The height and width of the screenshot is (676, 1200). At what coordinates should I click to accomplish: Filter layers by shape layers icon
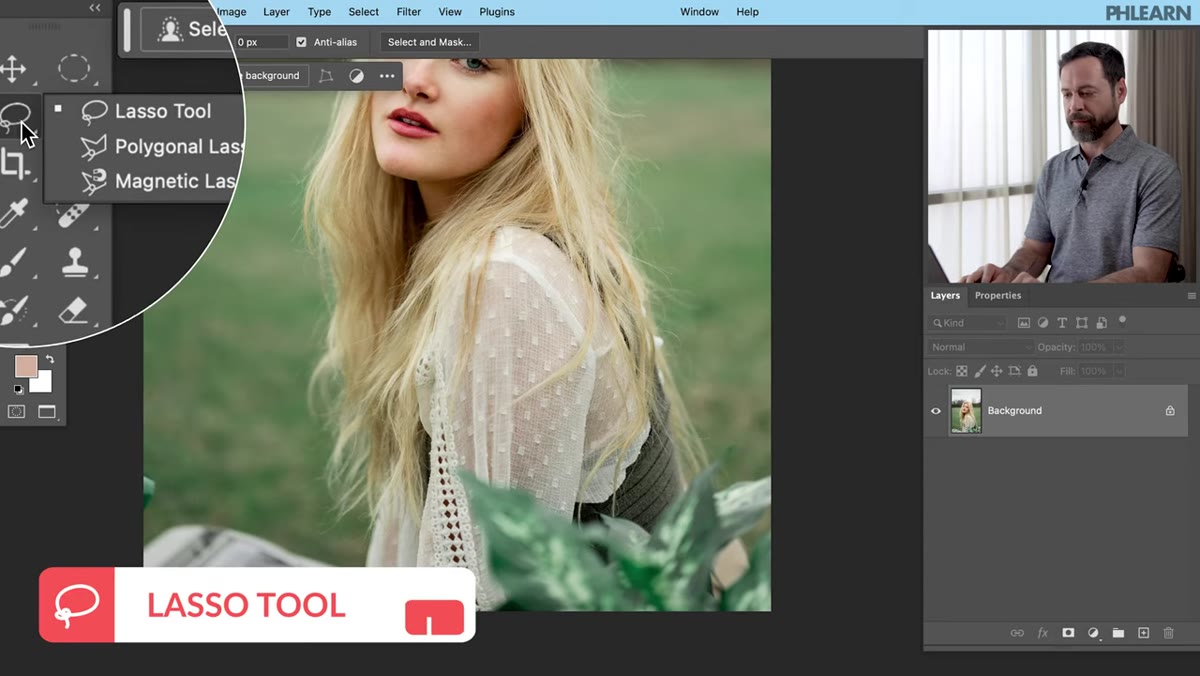coord(1082,323)
